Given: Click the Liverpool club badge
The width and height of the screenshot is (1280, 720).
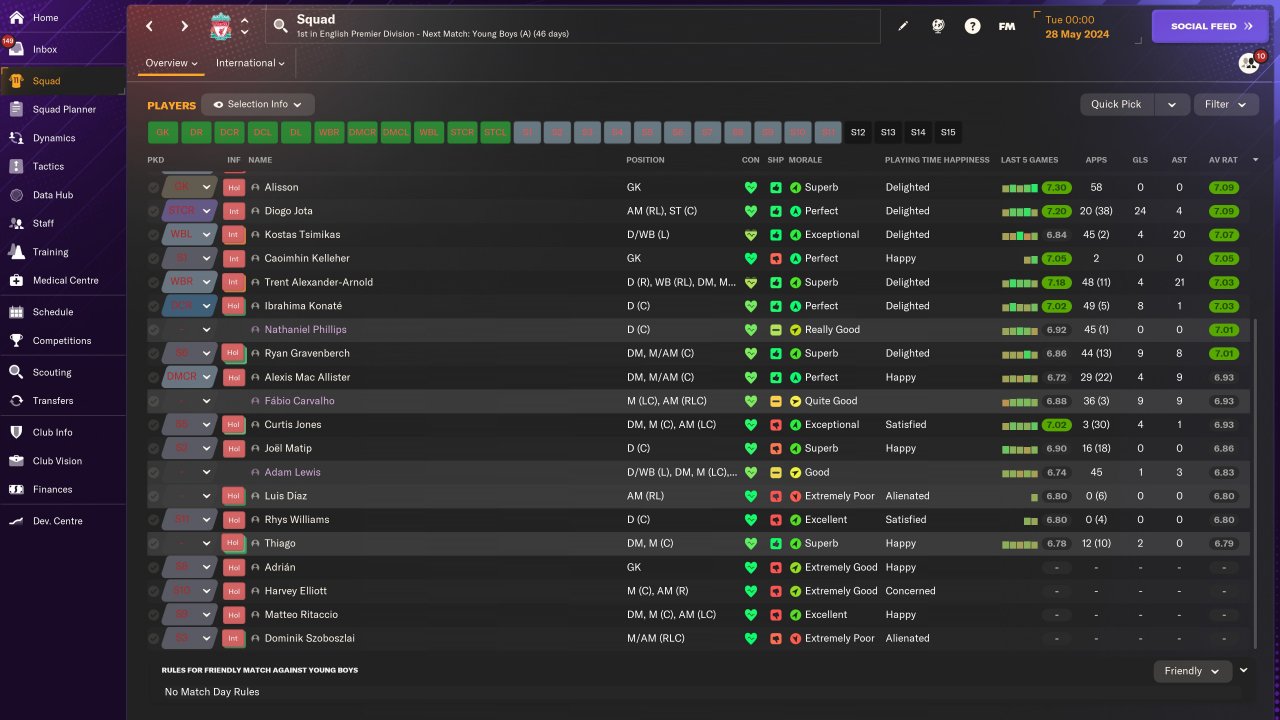Looking at the screenshot, I should point(221,27).
